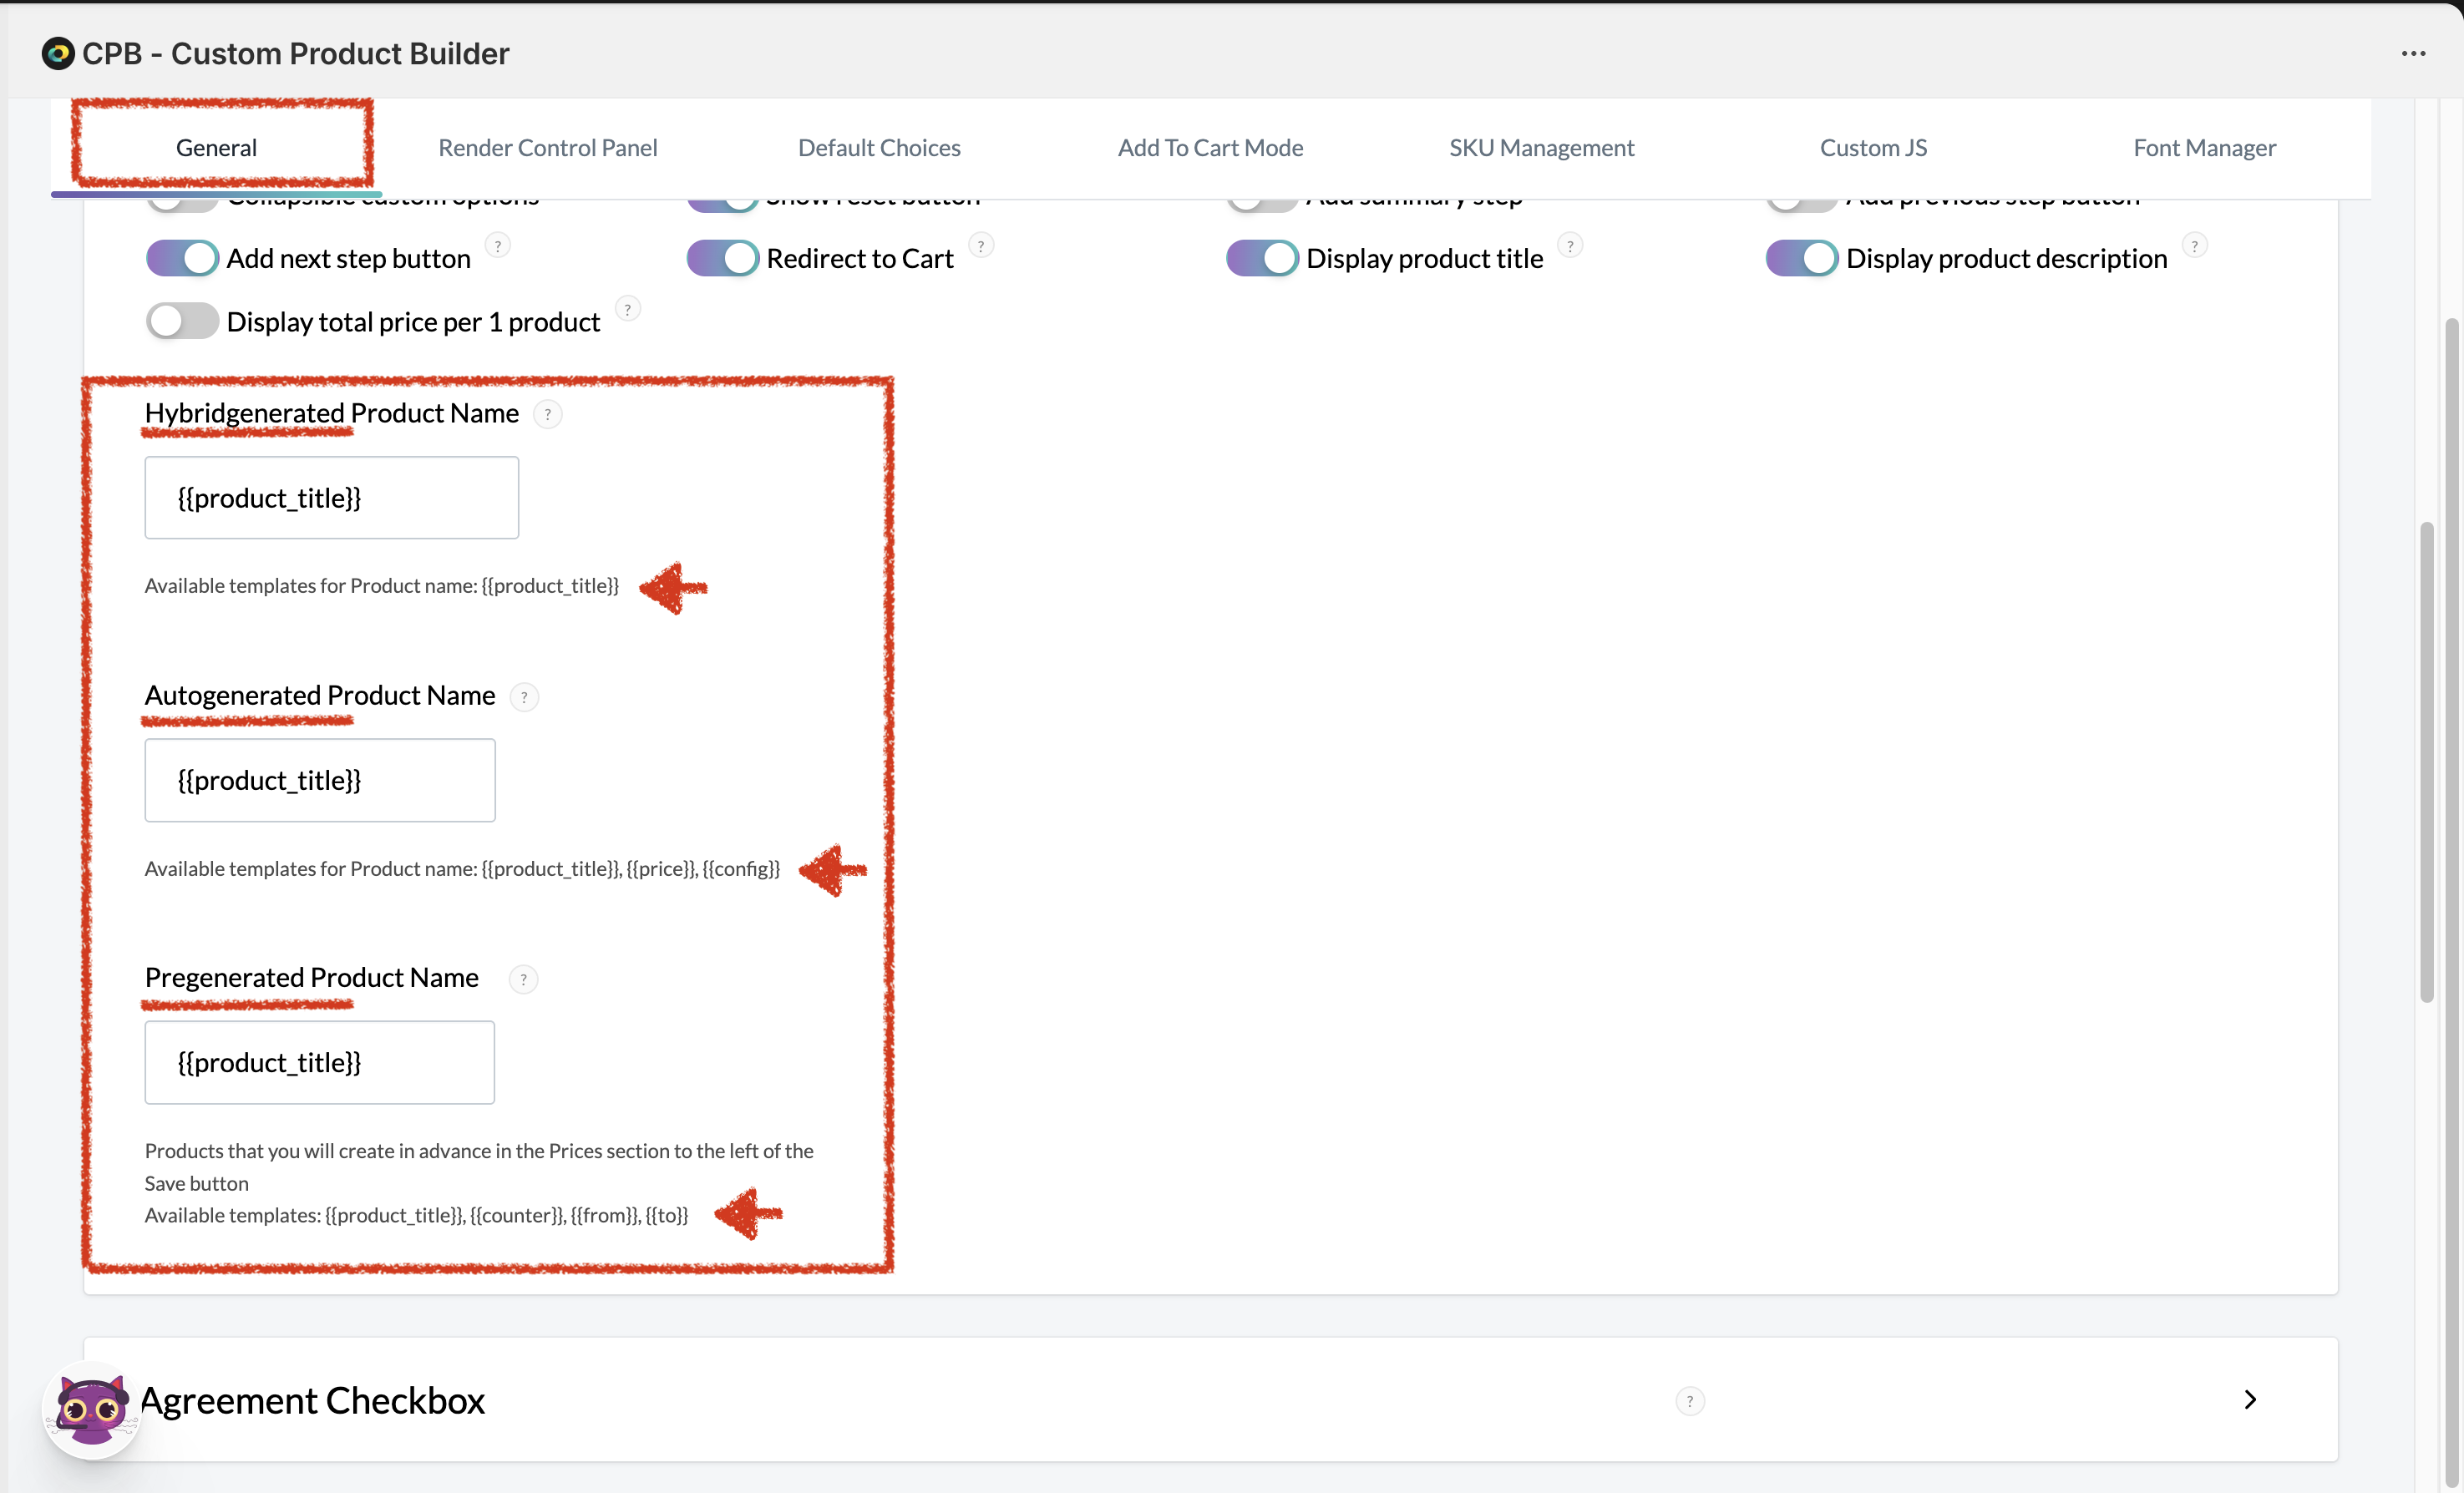Toggle the Redirect to Cart switch
The image size is (2464, 1493).
[723, 258]
